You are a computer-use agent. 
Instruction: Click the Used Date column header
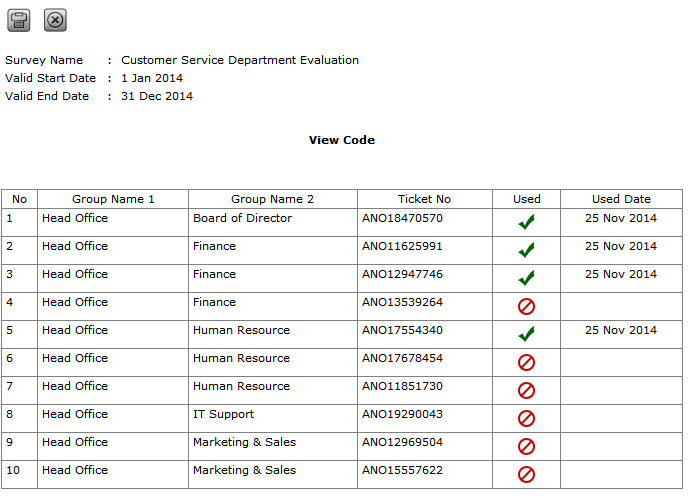[x=620, y=199]
